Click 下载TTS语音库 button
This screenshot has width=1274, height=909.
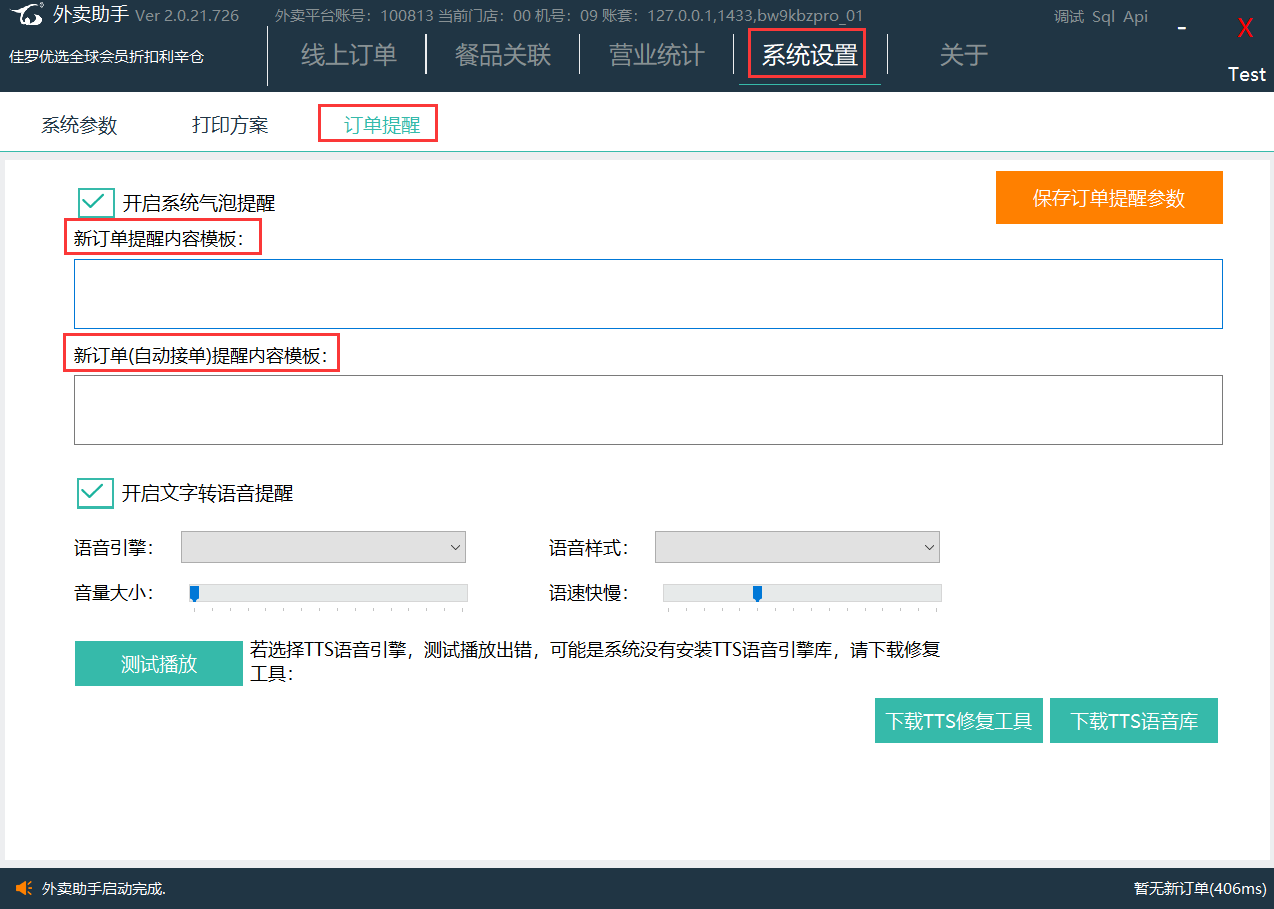1133,721
